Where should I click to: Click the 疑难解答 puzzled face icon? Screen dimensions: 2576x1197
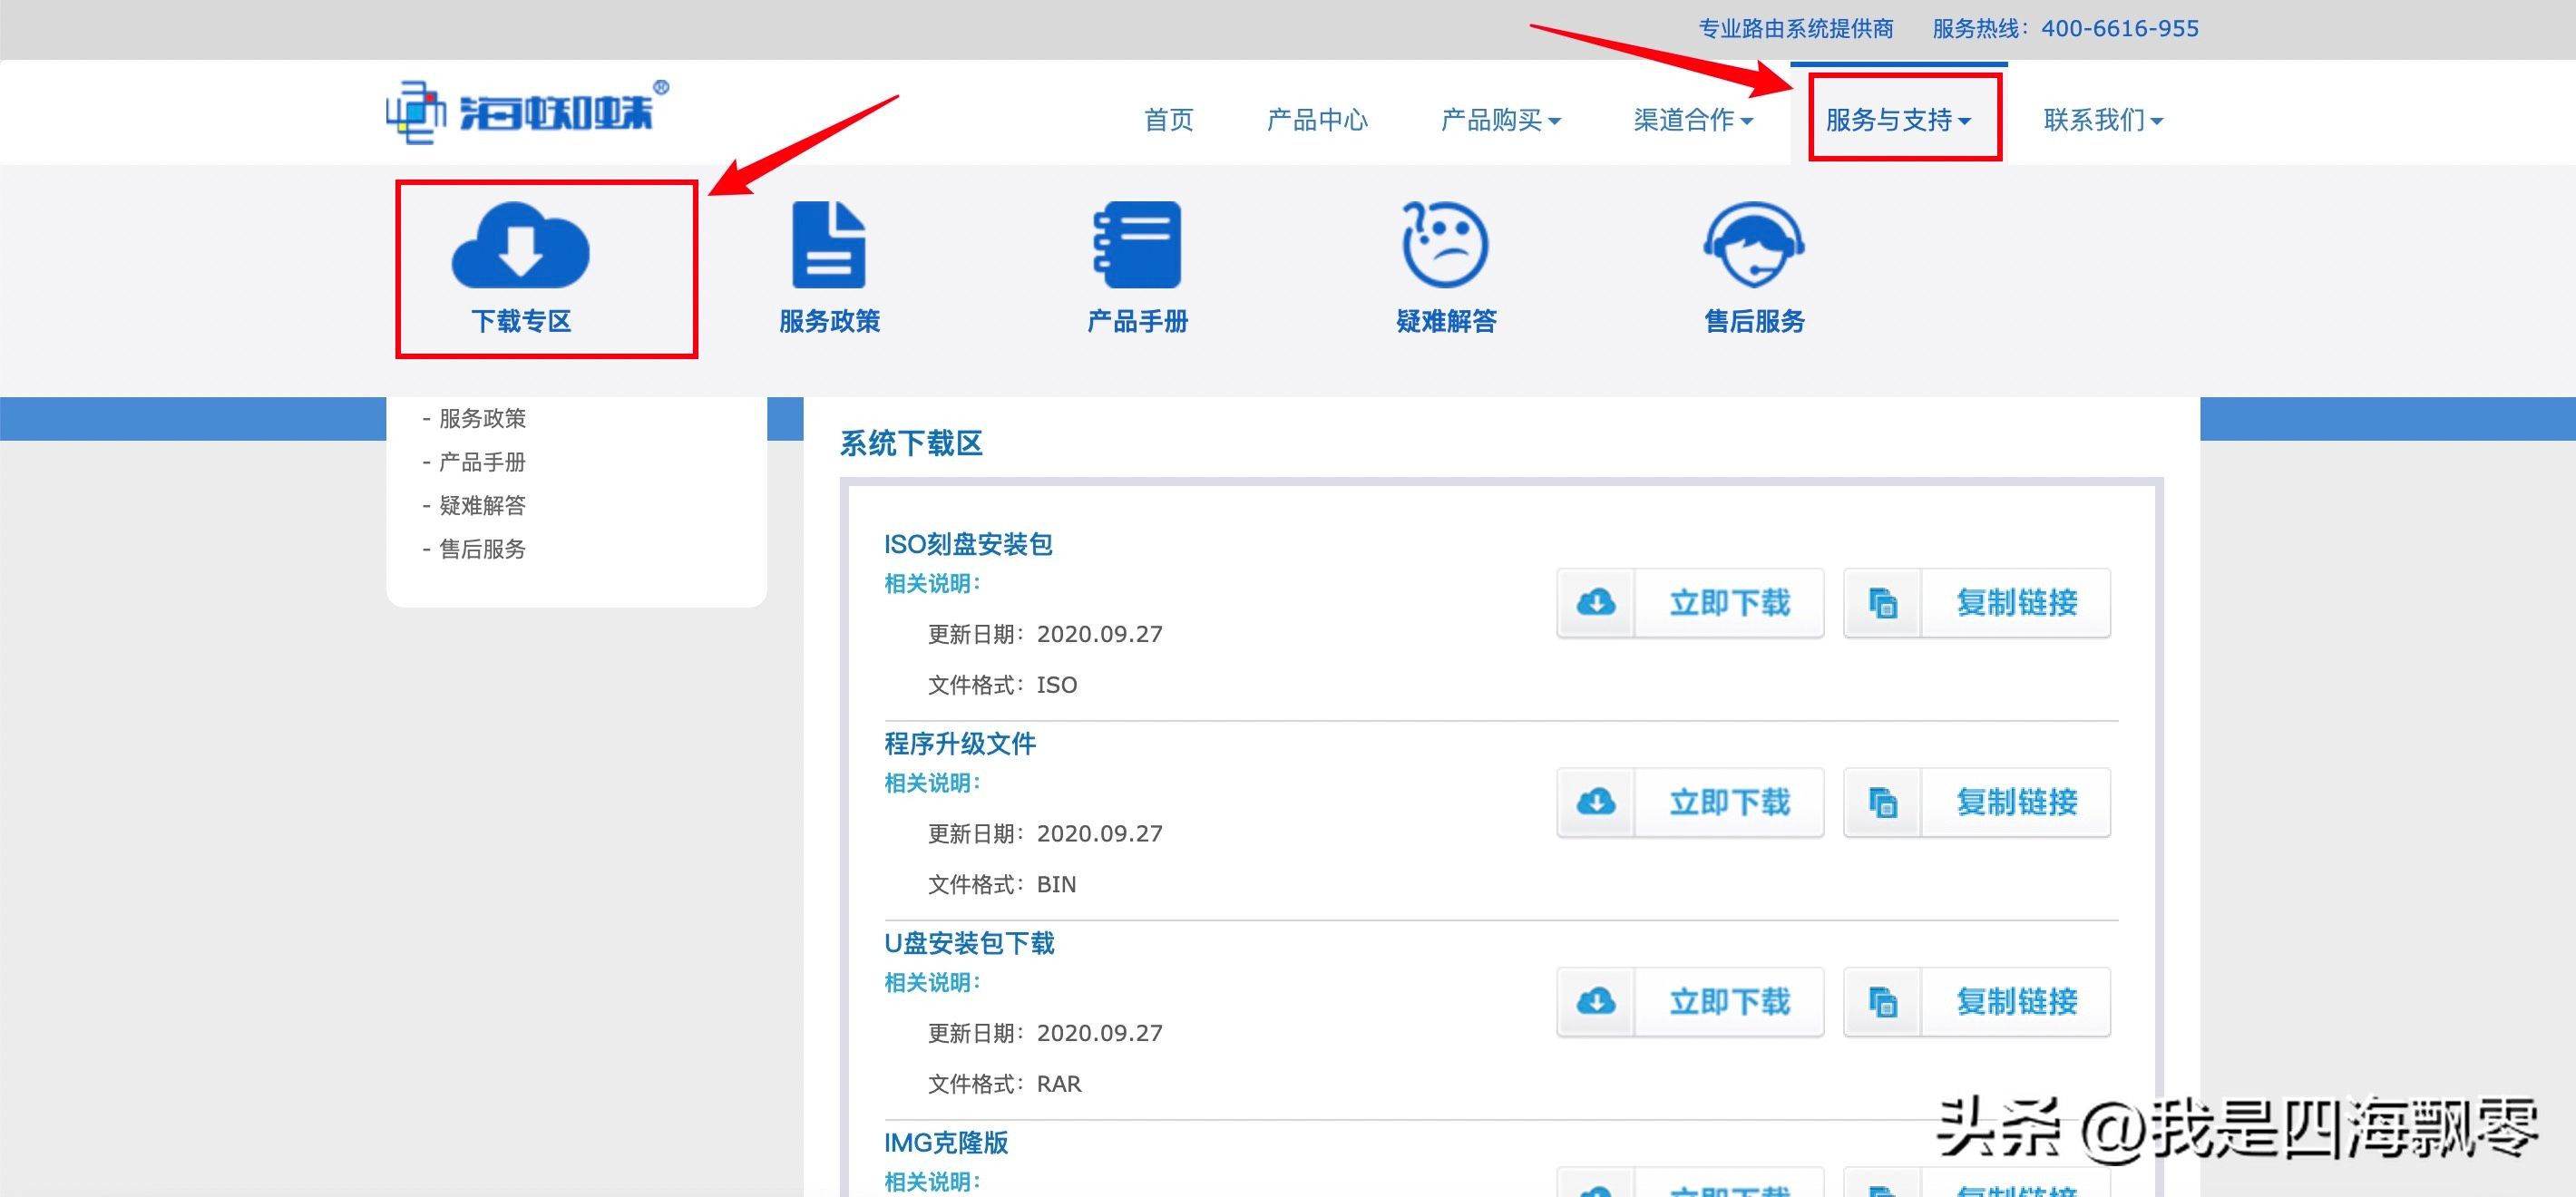click(x=1445, y=244)
